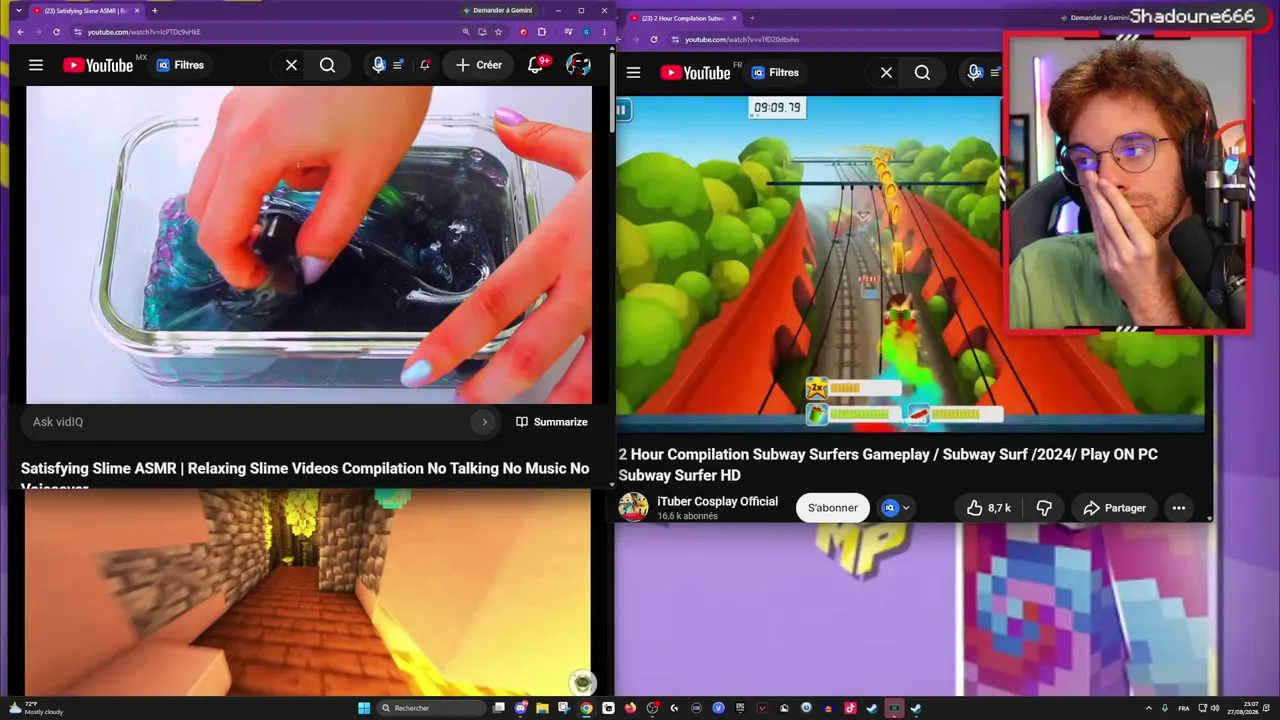Open the Créer menu in the left window
This screenshot has height=720, width=1280.
(479, 65)
